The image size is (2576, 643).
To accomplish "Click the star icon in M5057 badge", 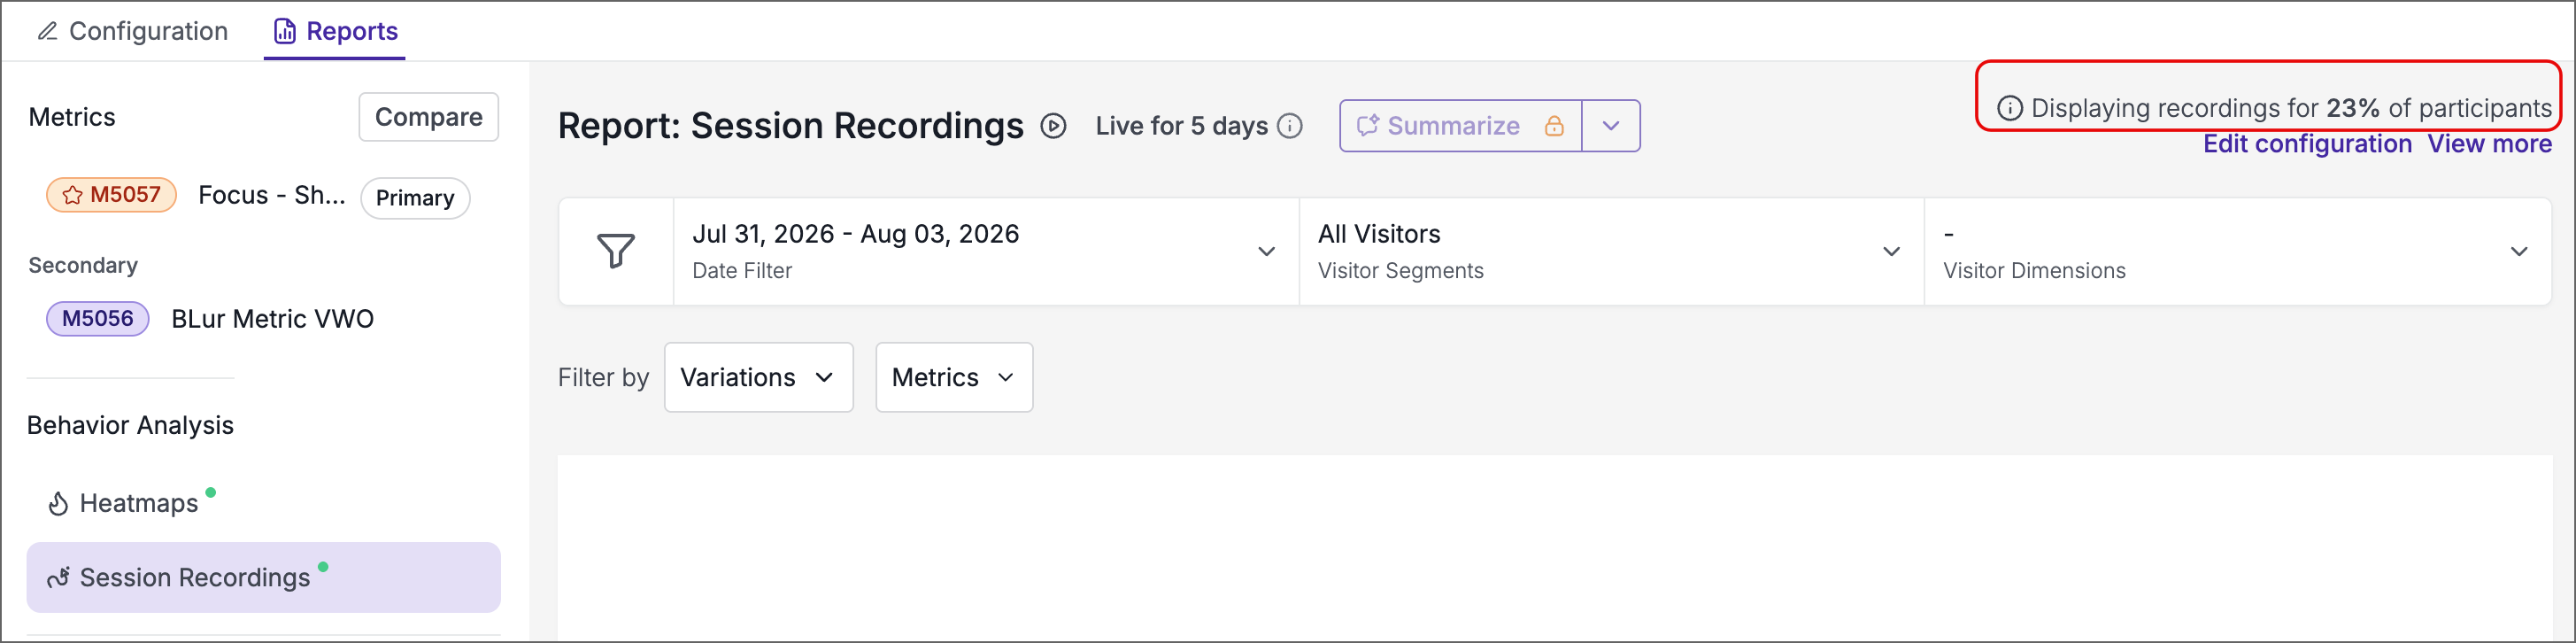I will [72, 195].
